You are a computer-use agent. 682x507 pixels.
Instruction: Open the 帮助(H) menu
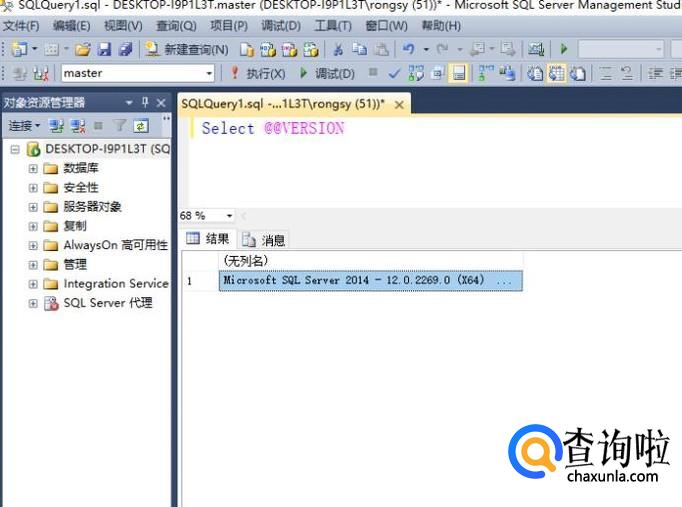pyautogui.click(x=441, y=26)
